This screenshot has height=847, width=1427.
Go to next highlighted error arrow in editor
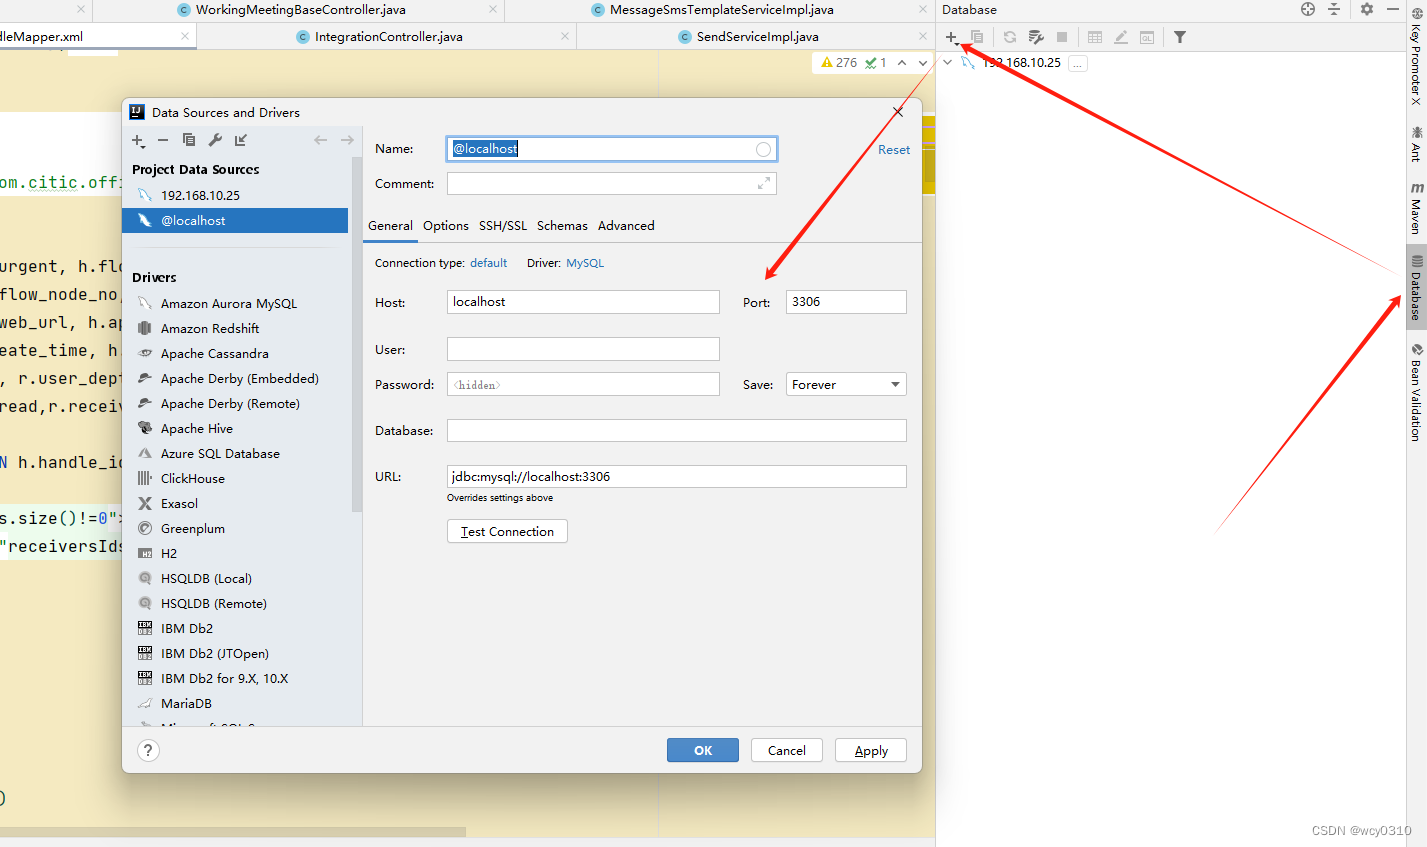tap(922, 62)
